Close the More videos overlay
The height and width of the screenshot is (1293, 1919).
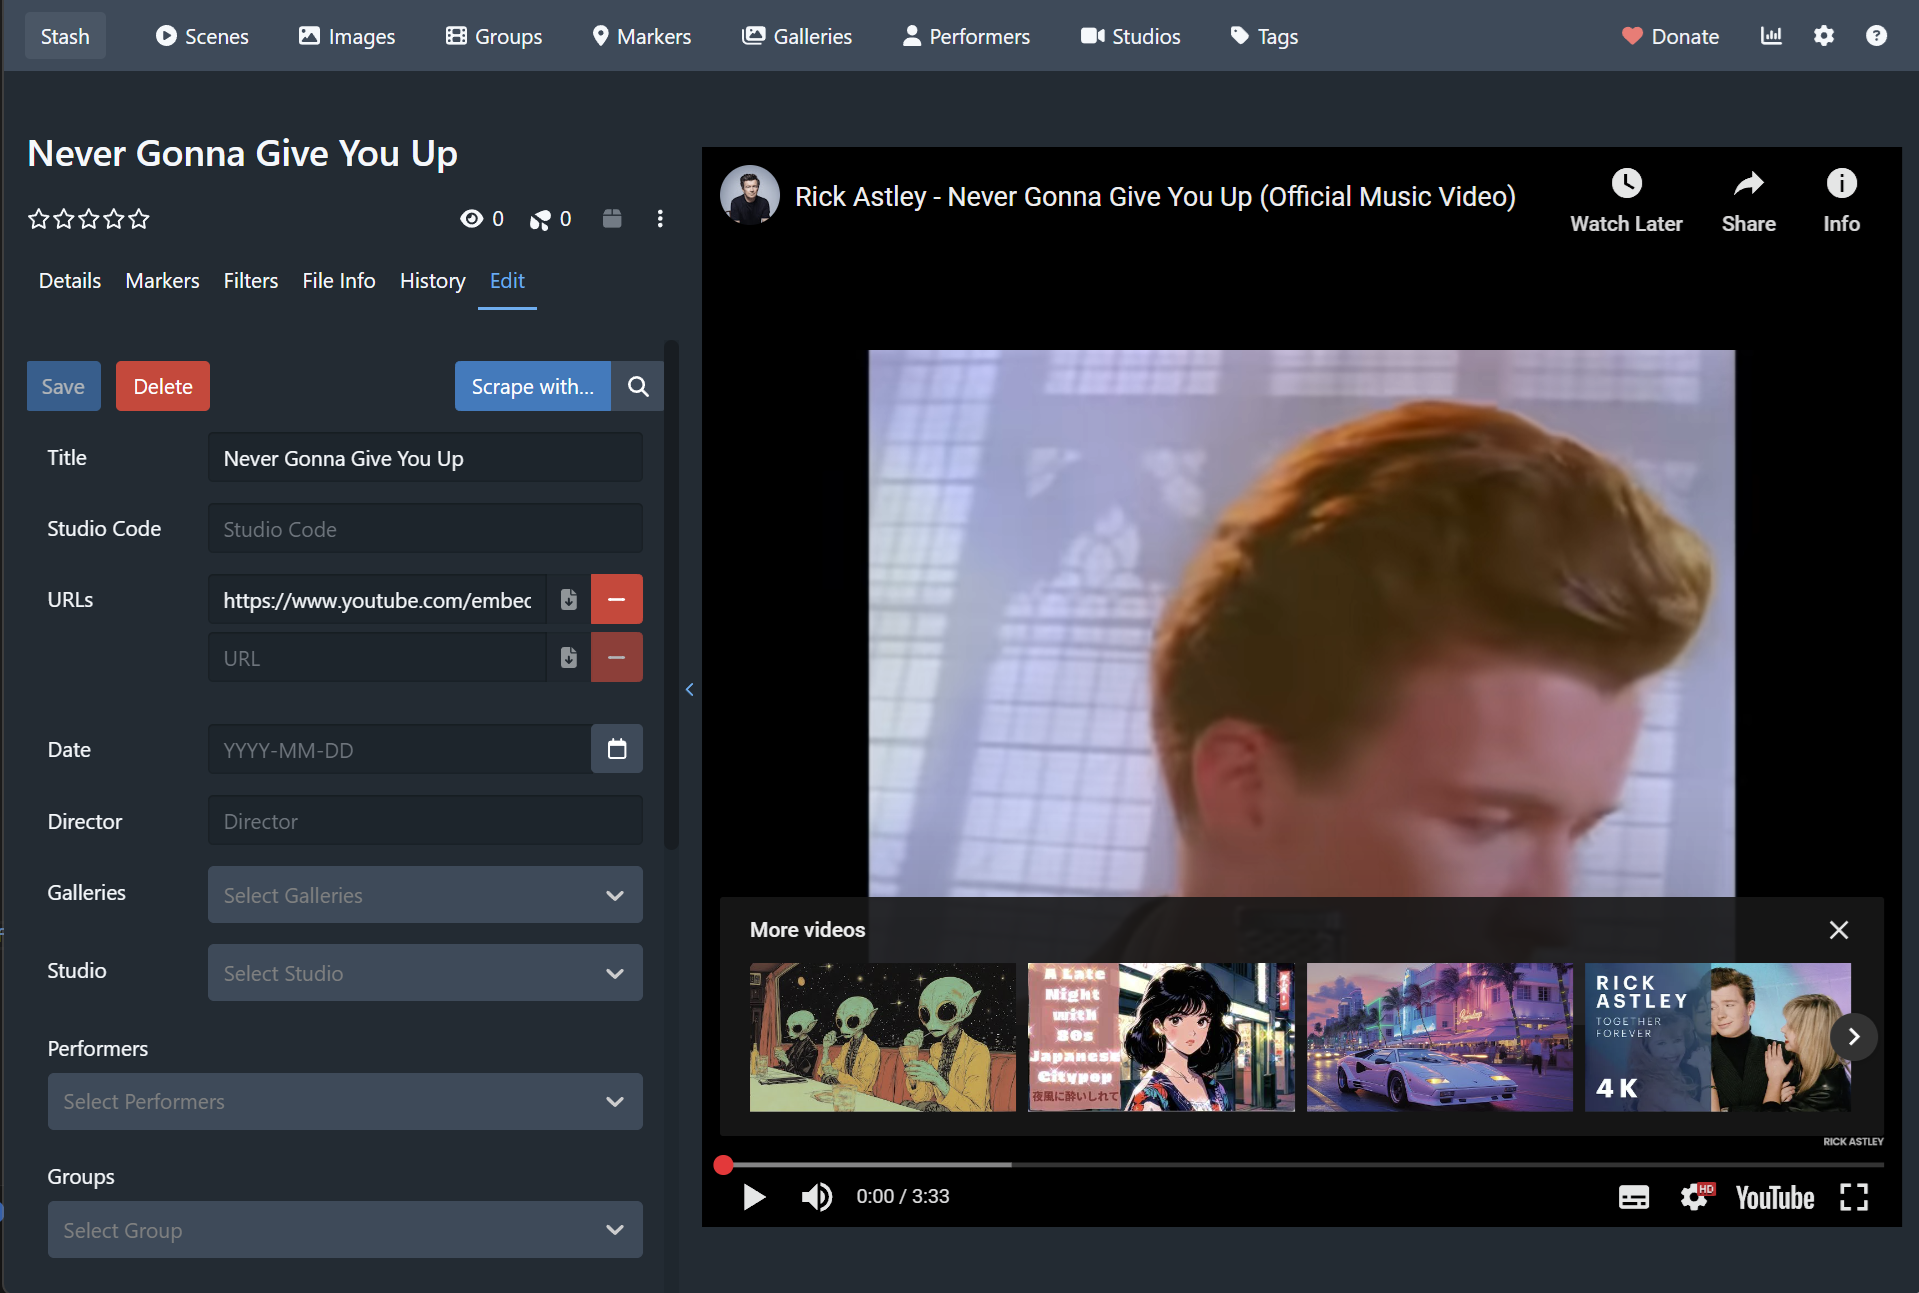click(x=1838, y=930)
